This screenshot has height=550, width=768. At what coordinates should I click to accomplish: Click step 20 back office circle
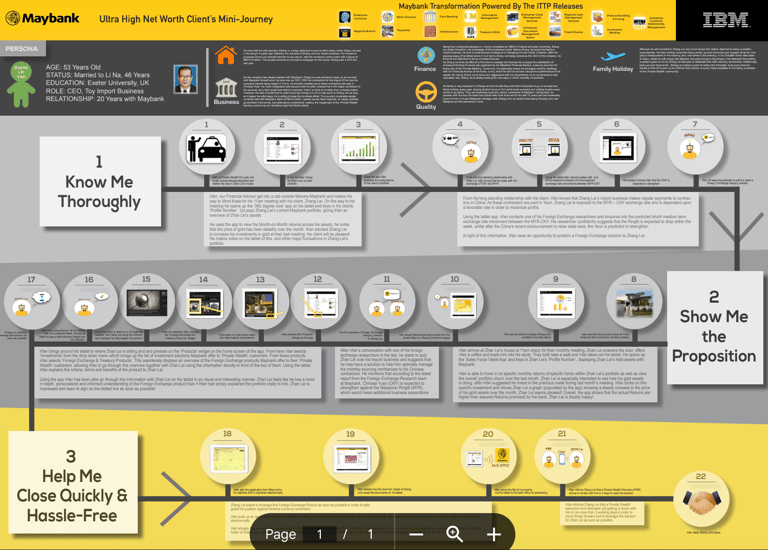tap(488, 456)
